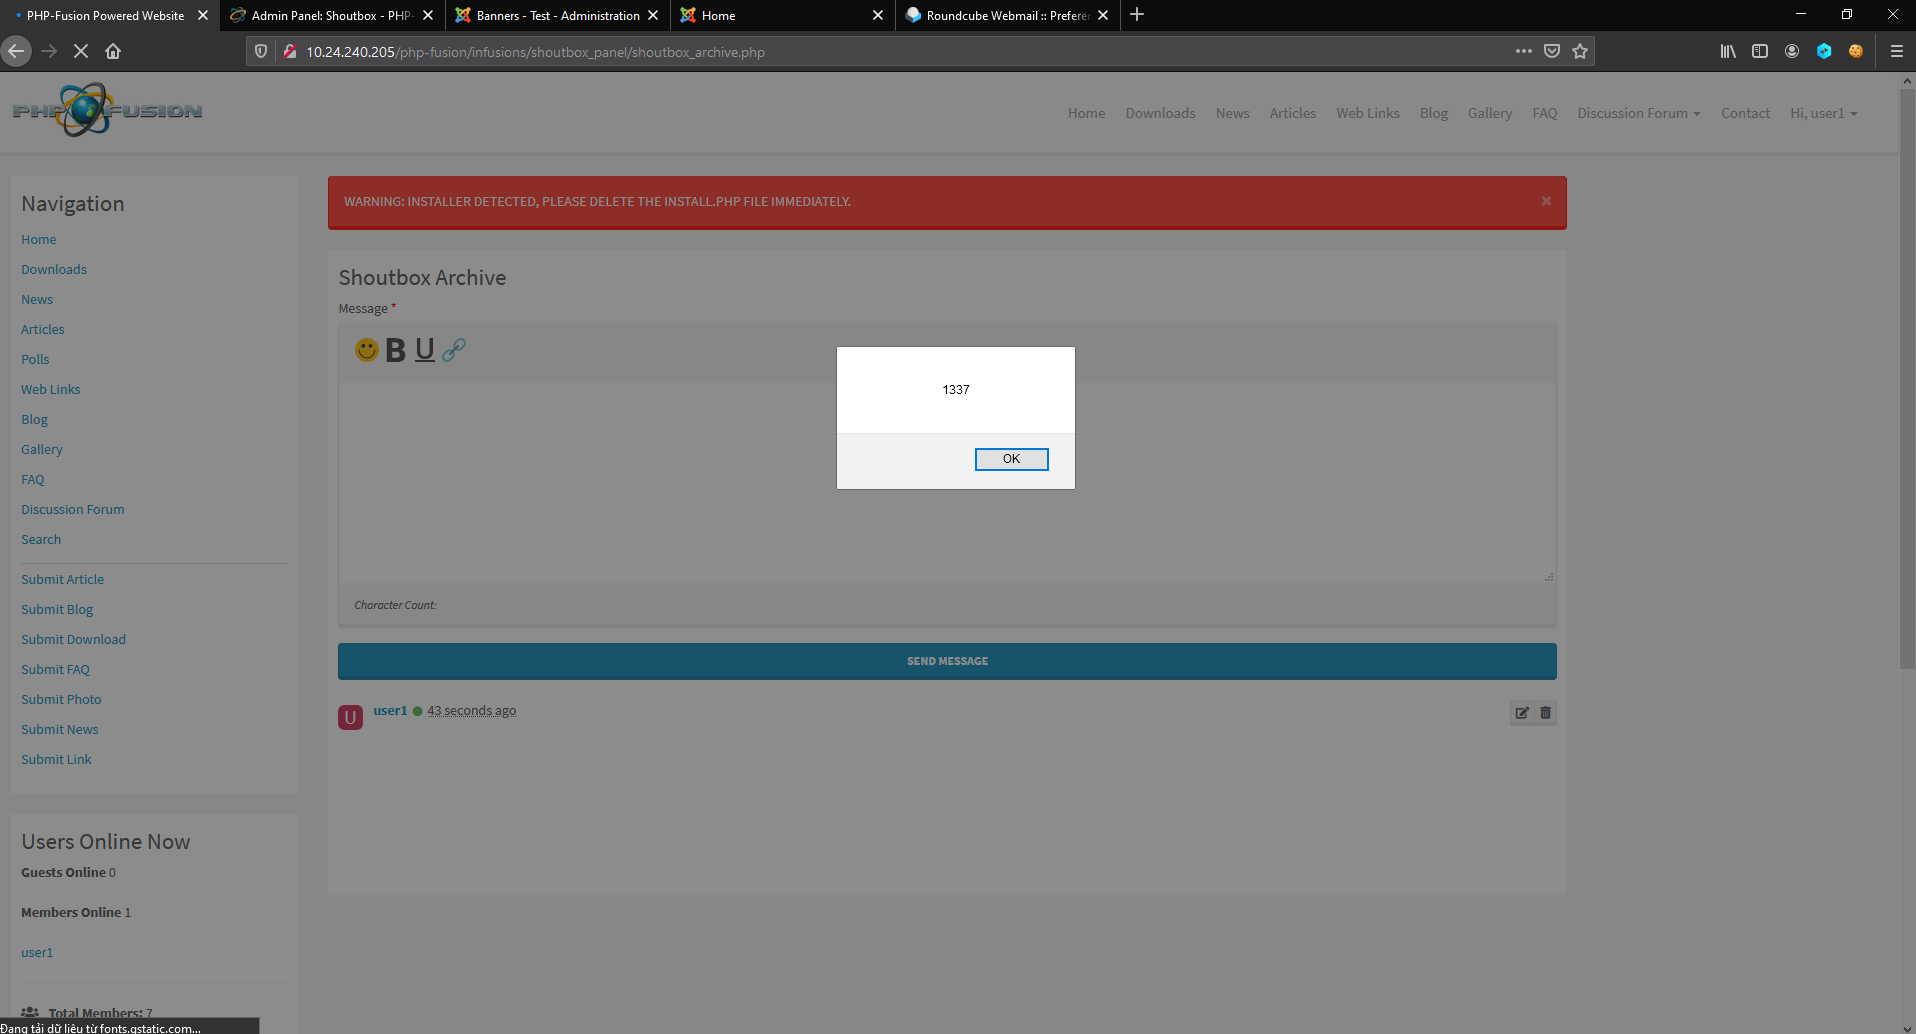1916x1034 pixels.
Task: Close the Admin Panel Shoutbox tab
Action: click(x=428, y=15)
